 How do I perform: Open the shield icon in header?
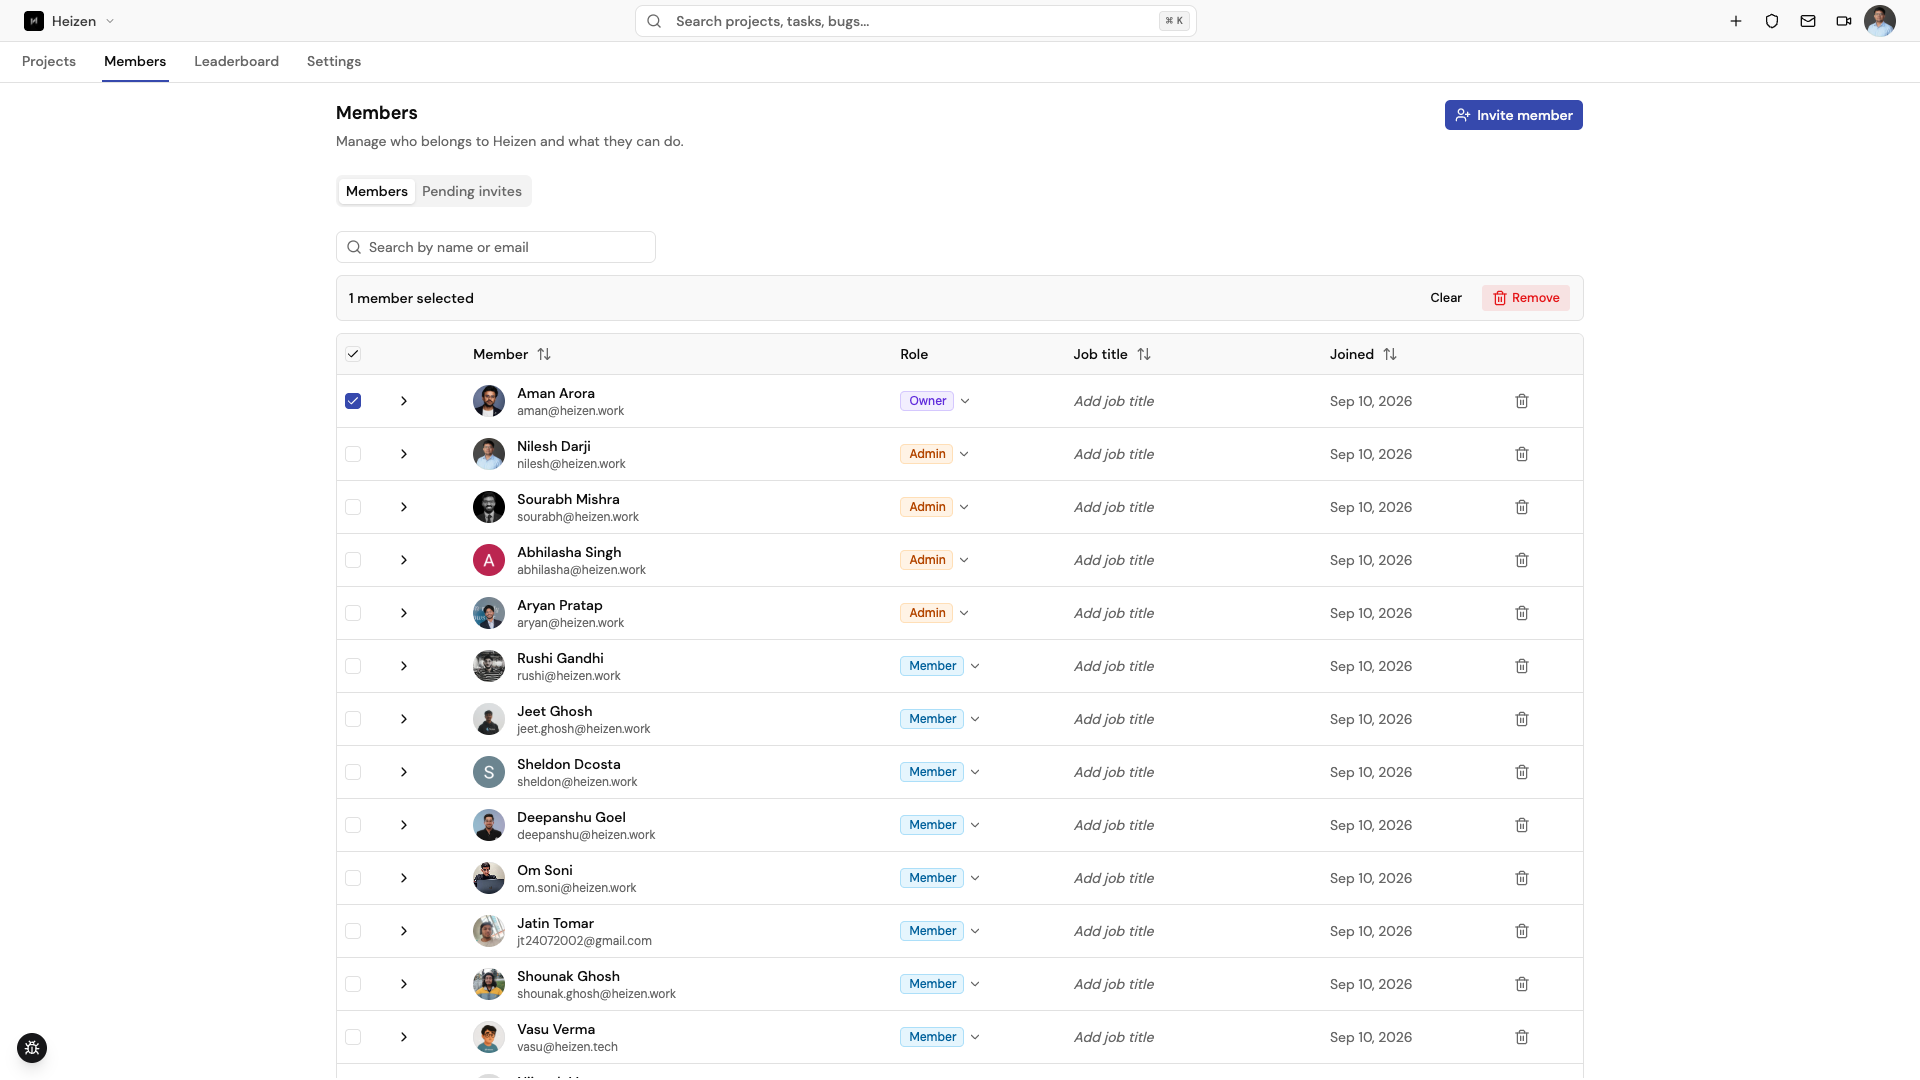pyautogui.click(x=1772, y=21)
